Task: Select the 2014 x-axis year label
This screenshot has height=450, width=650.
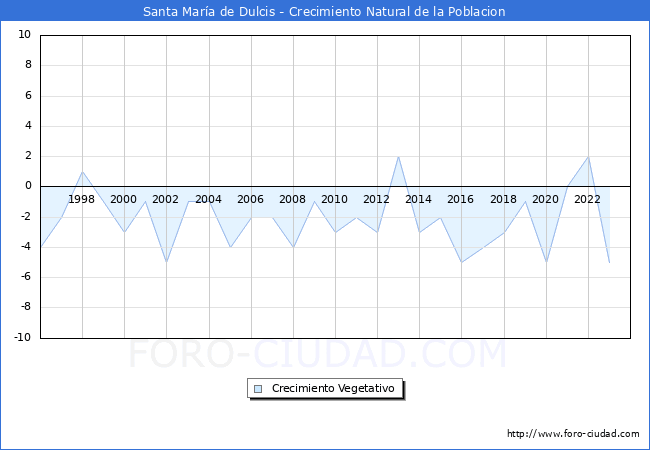Action: pos(418,199)
